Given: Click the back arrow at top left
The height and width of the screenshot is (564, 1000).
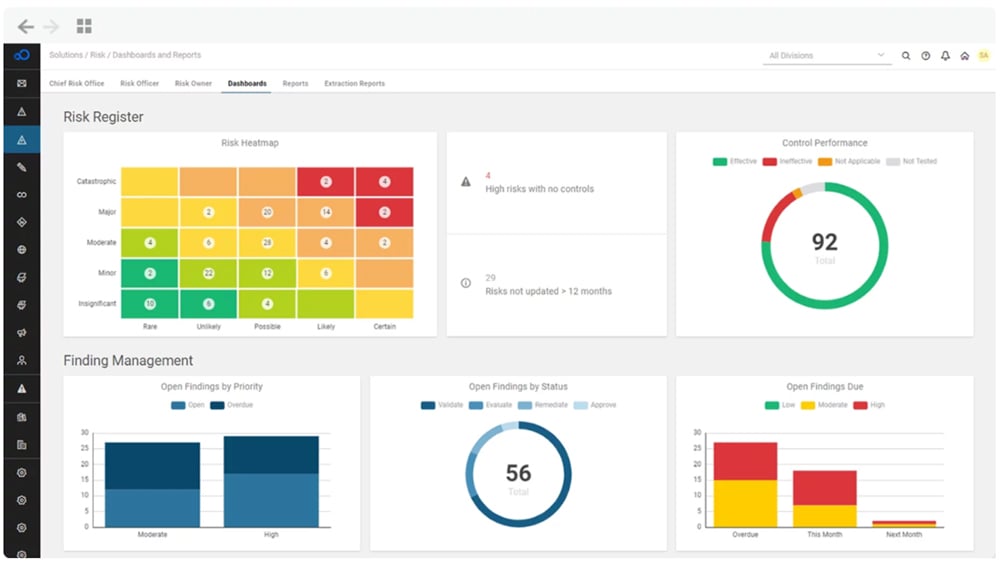Looking at the screenshot, I should tap(26, 26).
